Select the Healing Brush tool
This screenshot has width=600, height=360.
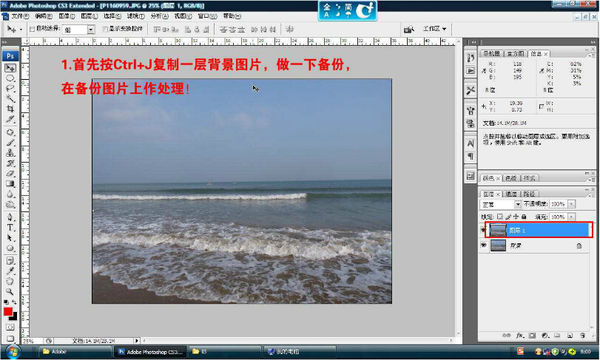point(10,132)
